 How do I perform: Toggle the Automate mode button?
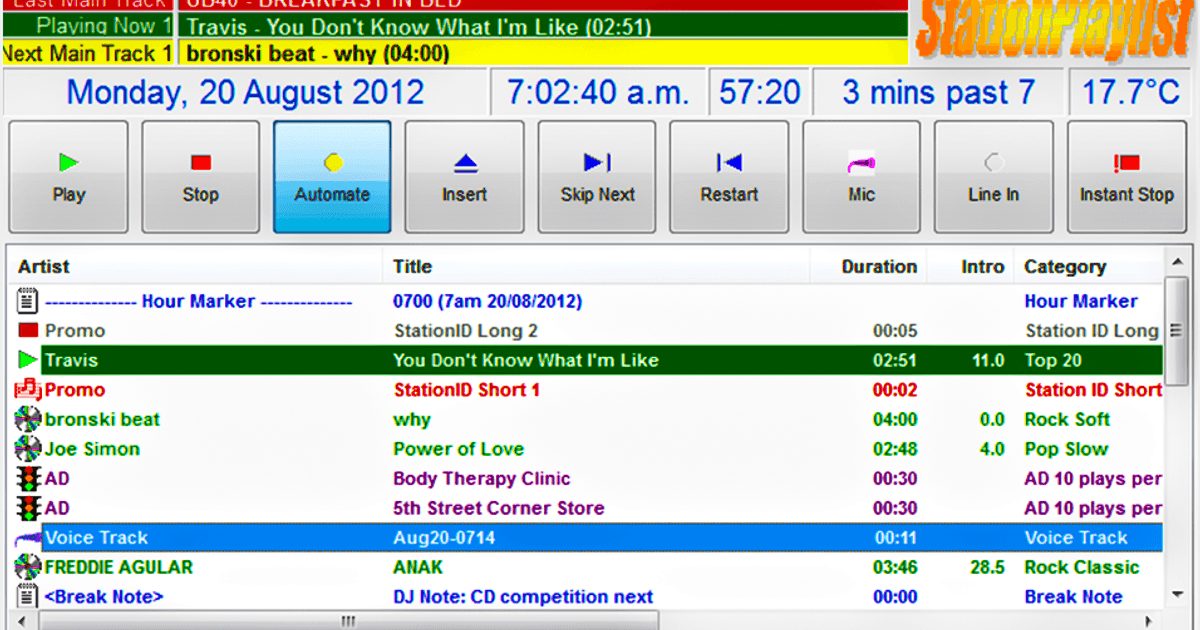(332, 177)
